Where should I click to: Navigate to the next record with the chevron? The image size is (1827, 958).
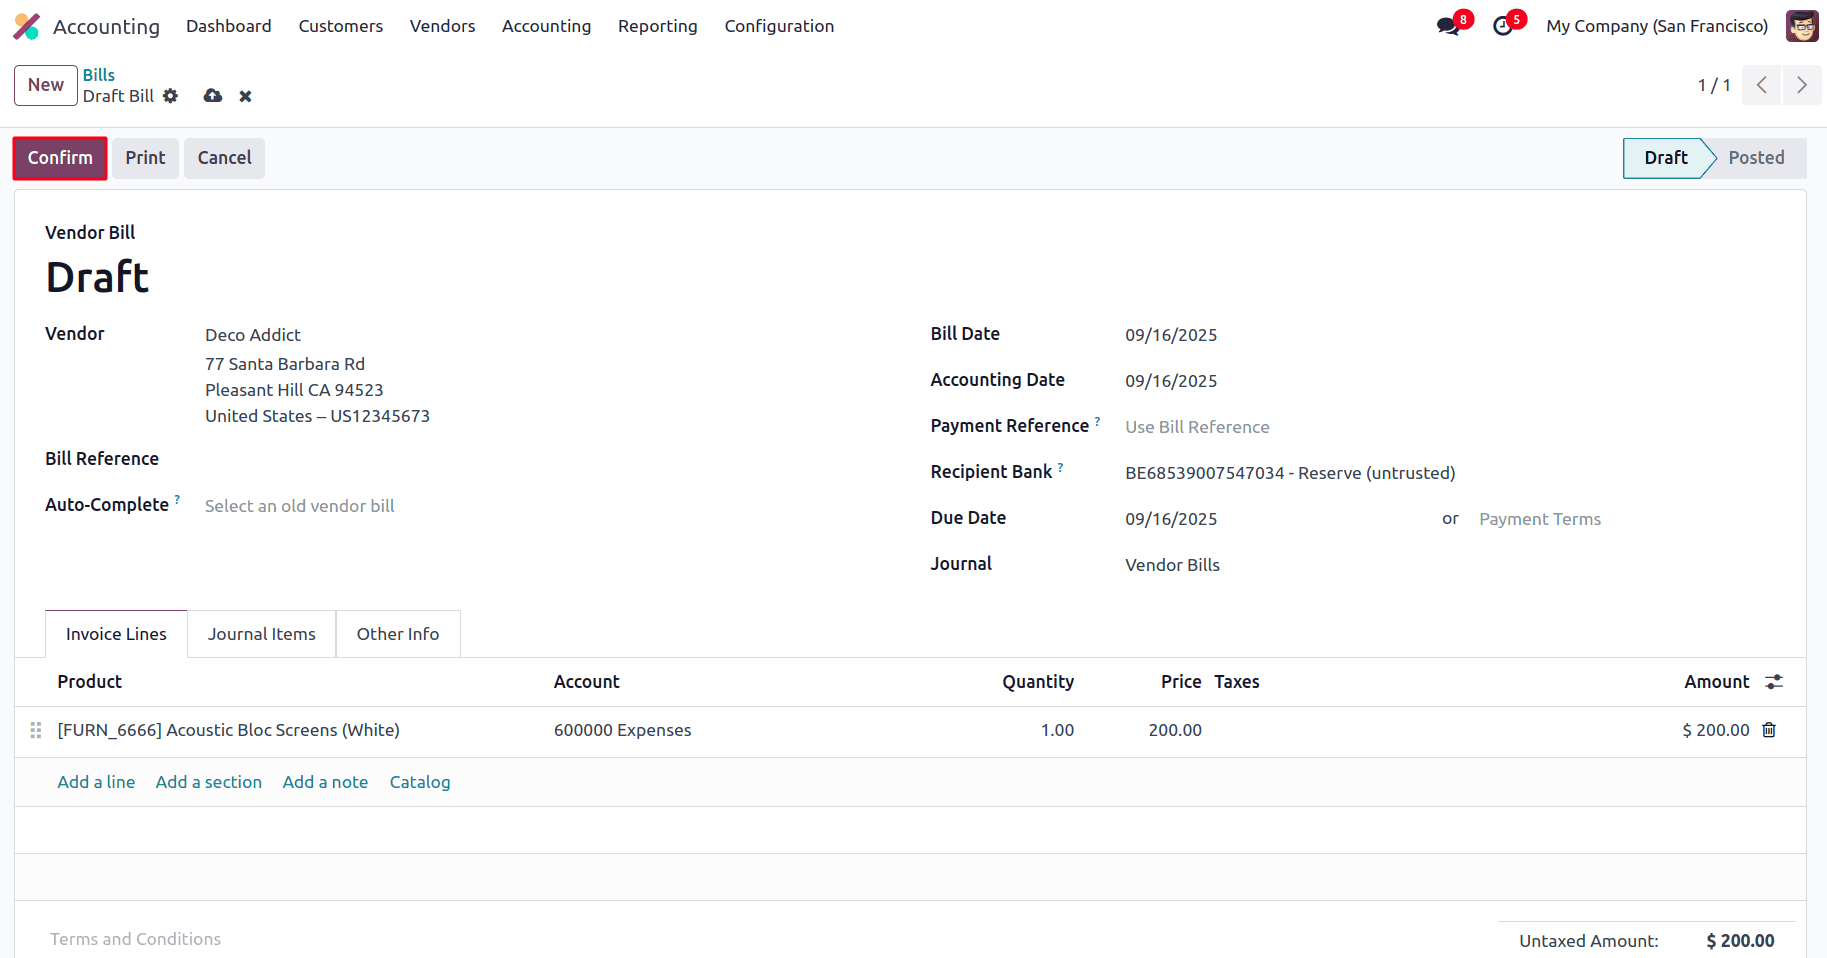(x=1802, y=85)
